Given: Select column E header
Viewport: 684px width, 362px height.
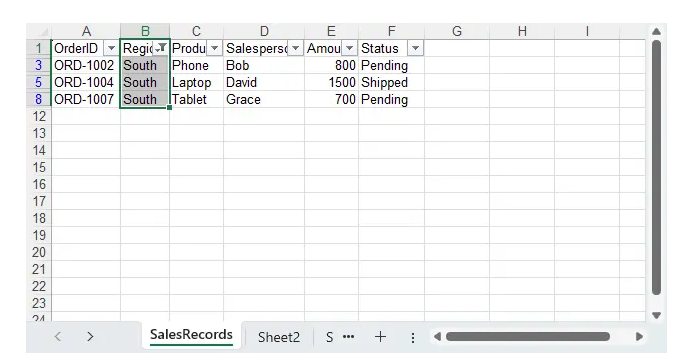Looking at the screenshot, I should (x=331, y=31).
